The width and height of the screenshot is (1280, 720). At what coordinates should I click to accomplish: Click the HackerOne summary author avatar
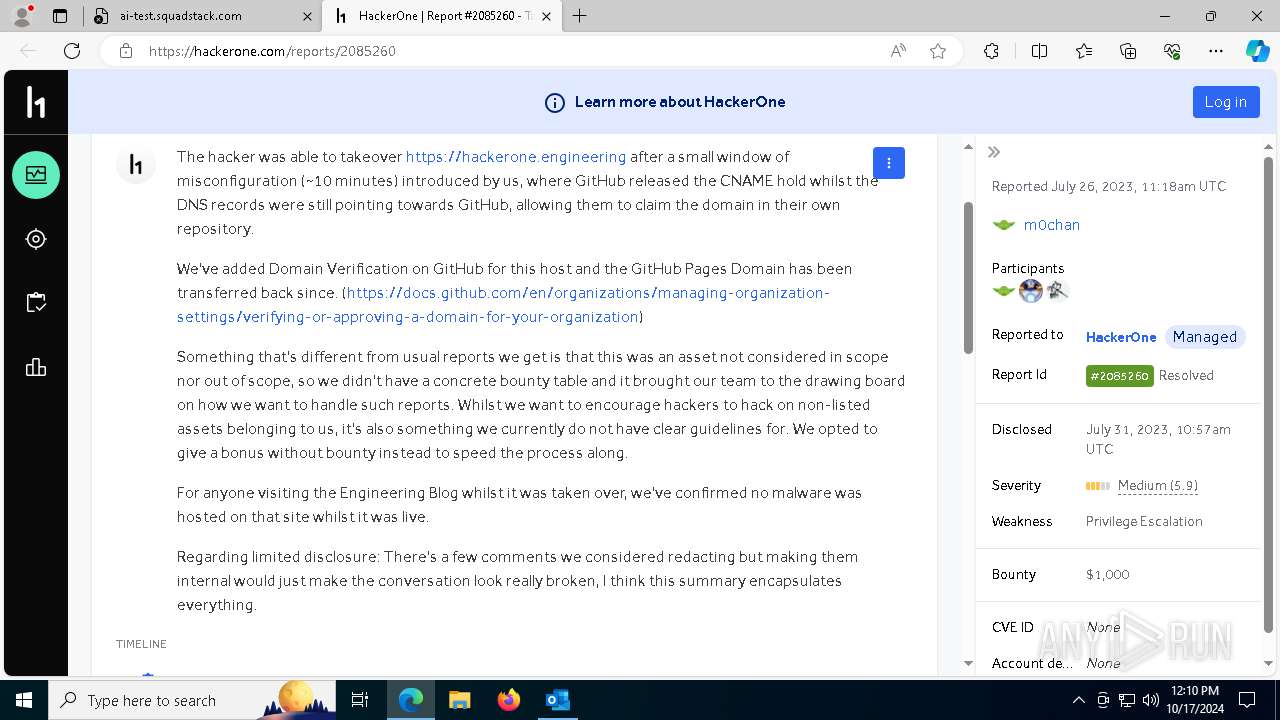click(136, 165)
